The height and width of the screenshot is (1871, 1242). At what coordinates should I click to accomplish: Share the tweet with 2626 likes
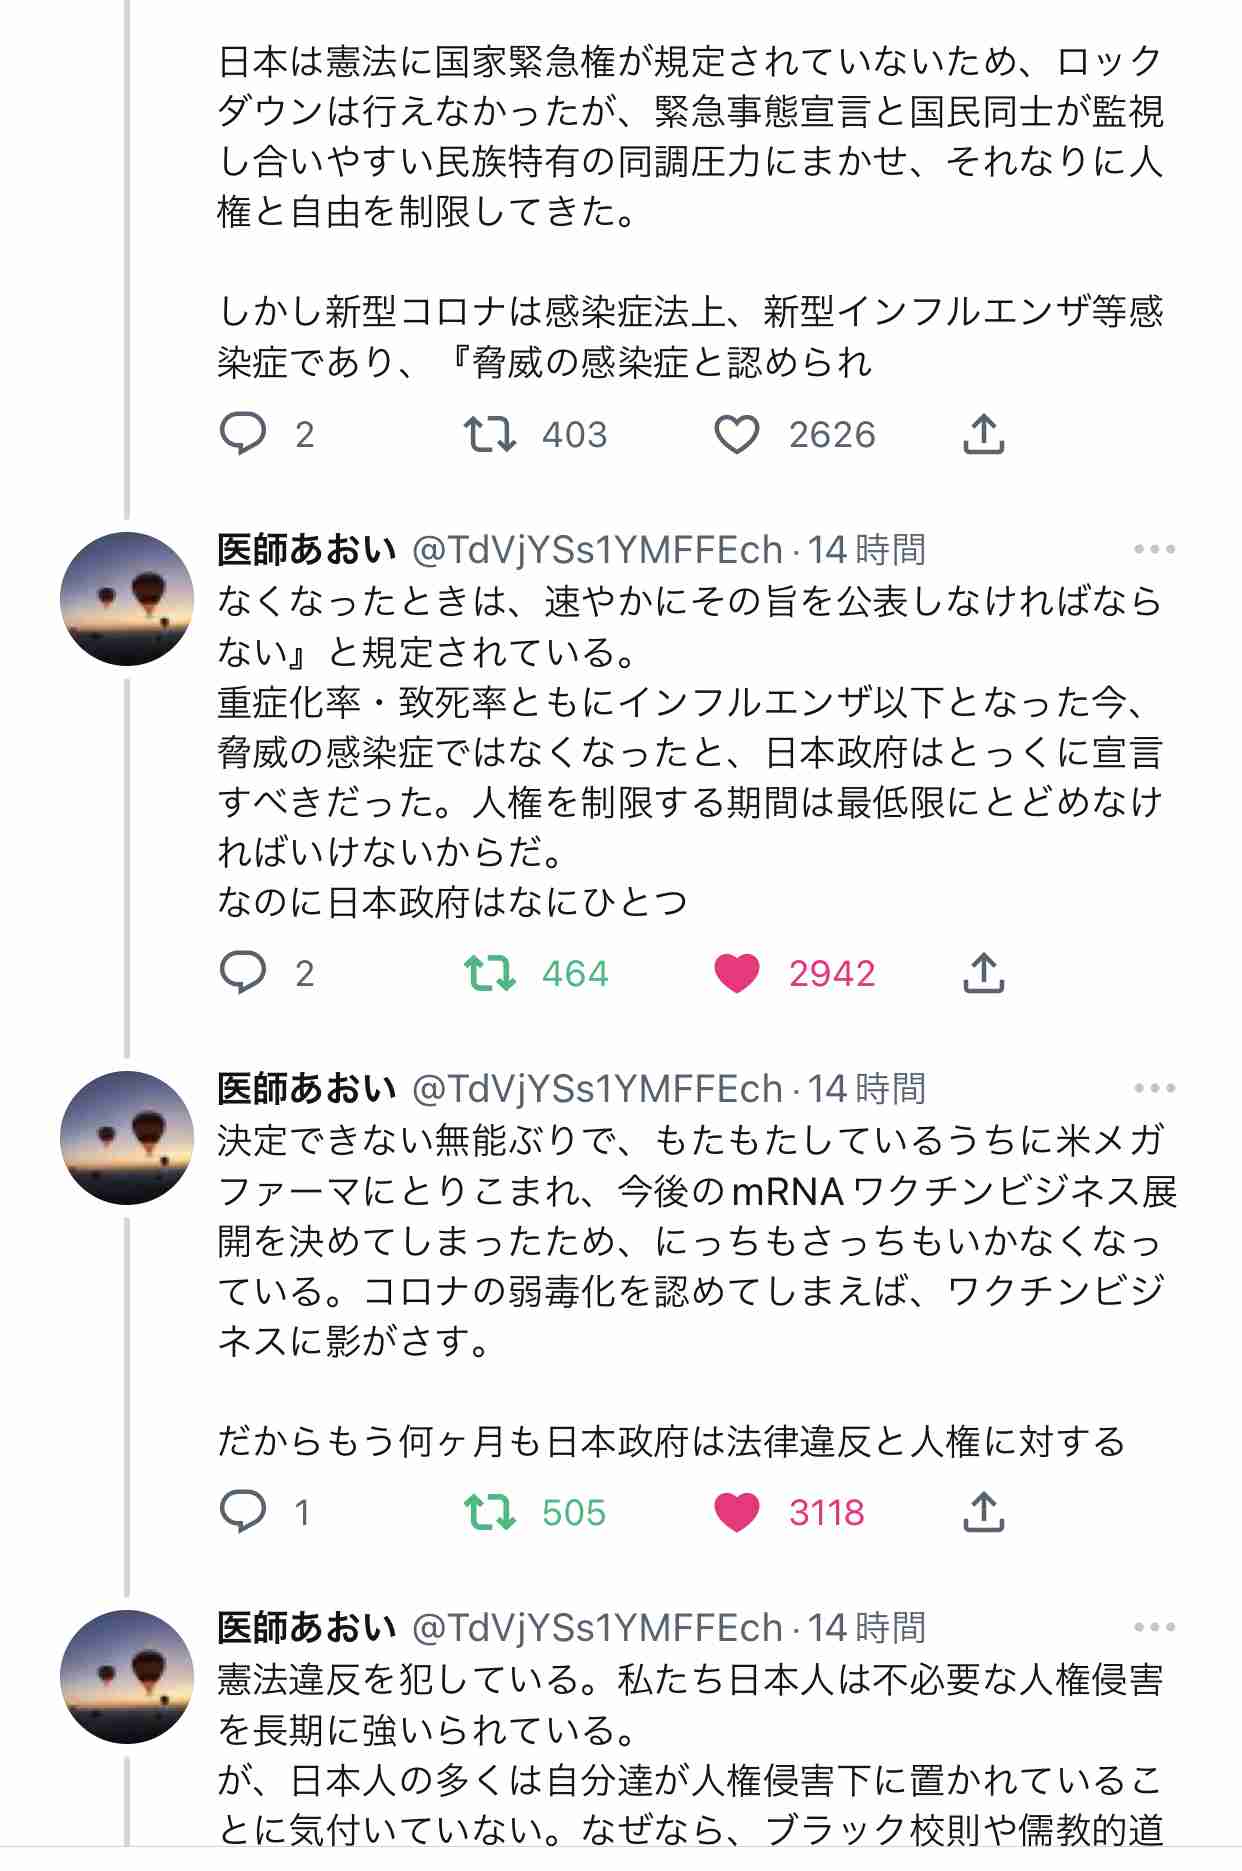(983, 434)
